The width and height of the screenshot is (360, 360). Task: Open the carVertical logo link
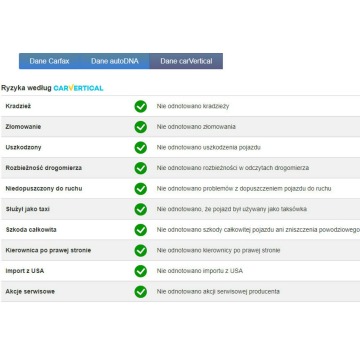[78, 88]
